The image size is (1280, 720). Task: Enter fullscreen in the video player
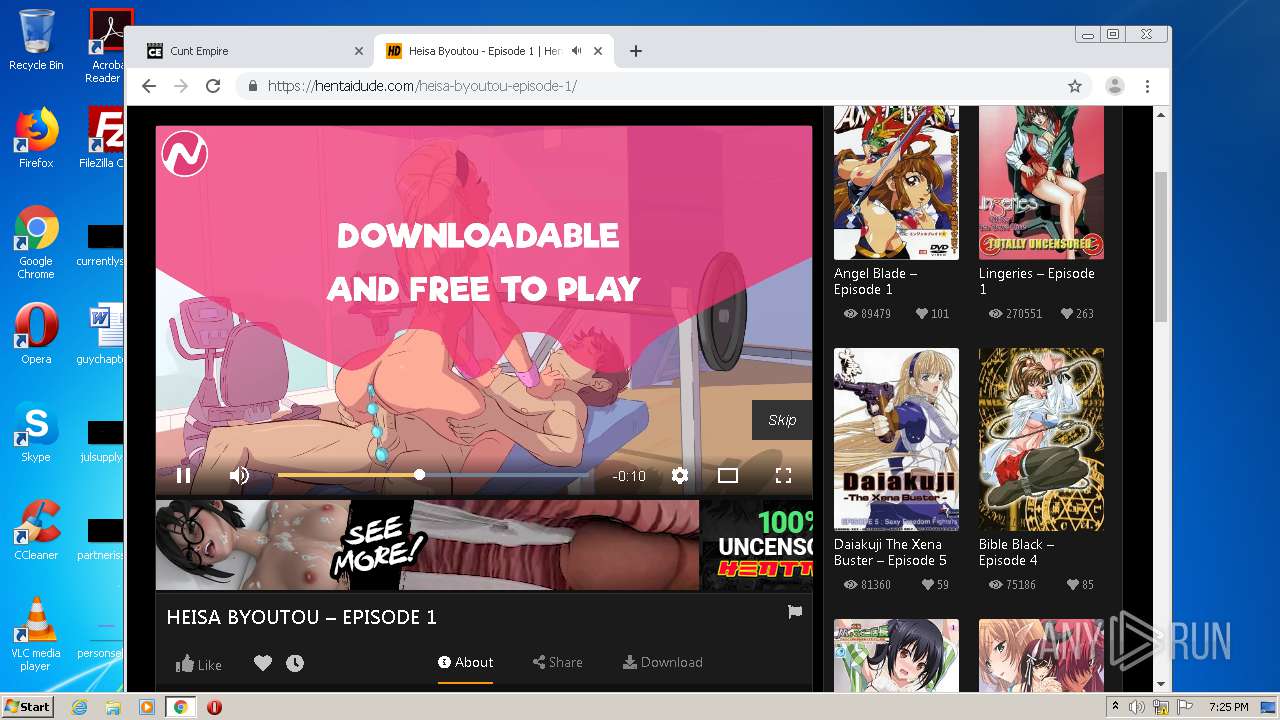(x=783, y=476)
